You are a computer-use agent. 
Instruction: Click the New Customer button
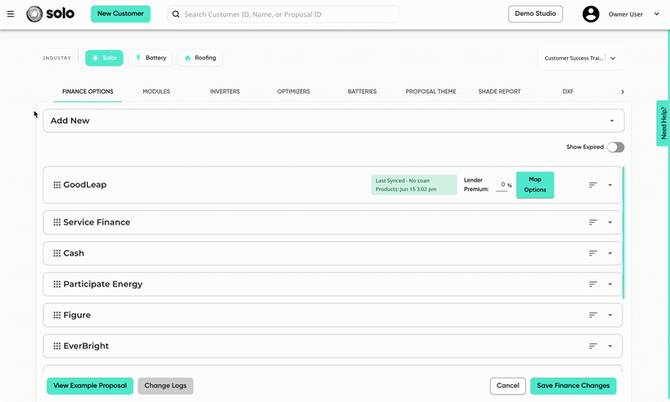120,14
